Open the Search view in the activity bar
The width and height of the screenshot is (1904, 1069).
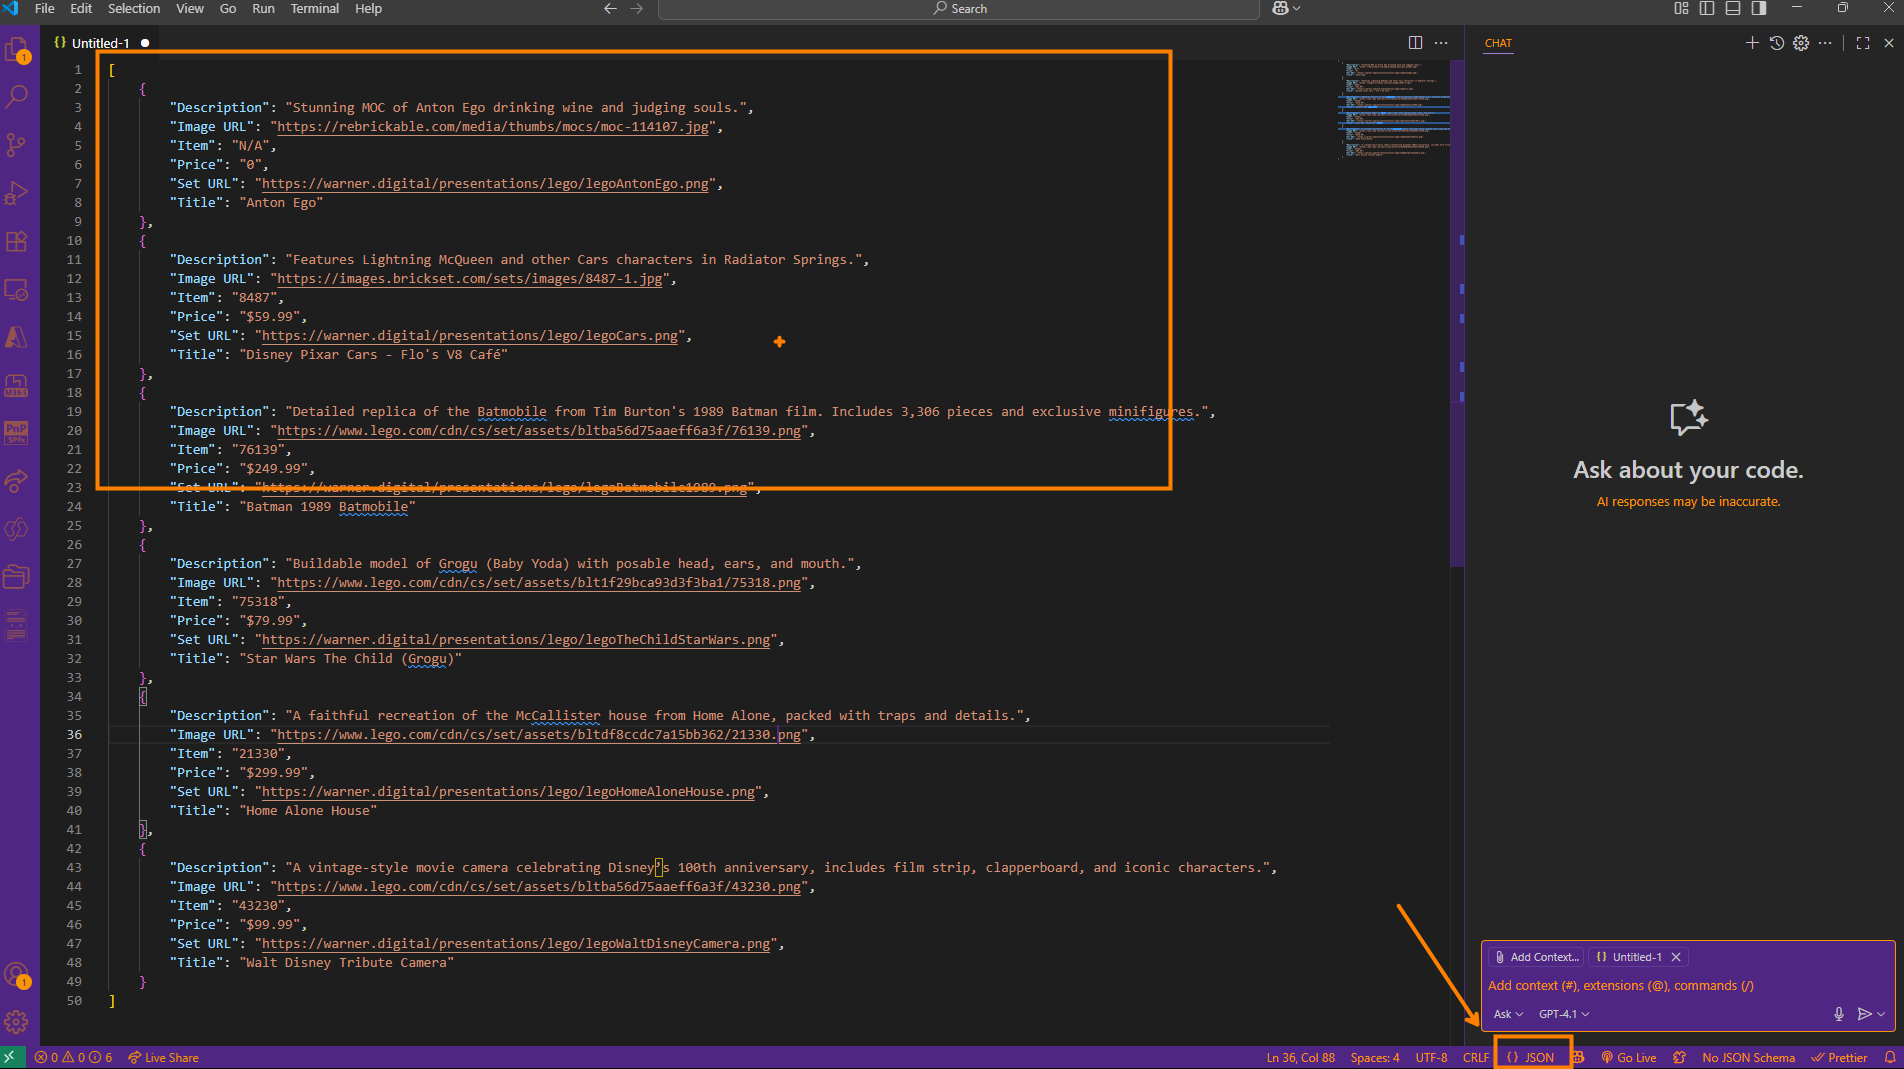(17, 97)
